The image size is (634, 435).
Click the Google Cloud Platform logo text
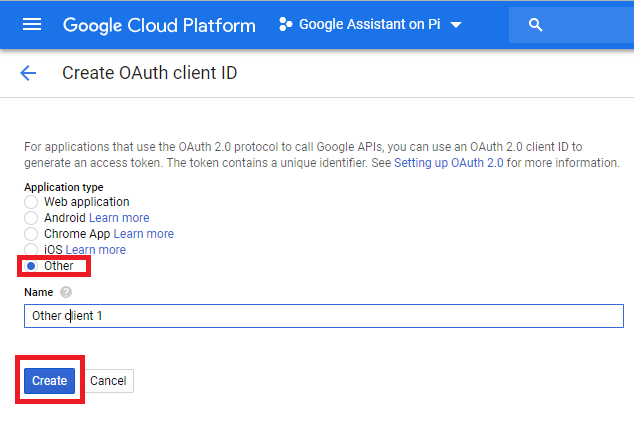pyautogui.click(x=159, y=25)
